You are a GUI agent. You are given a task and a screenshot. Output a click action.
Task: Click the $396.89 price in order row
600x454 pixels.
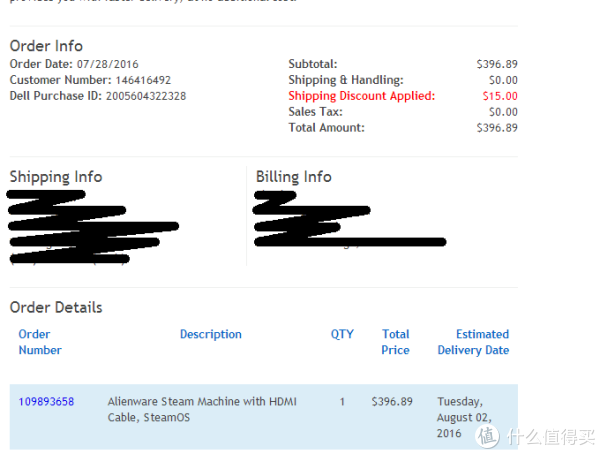(392, 402)
